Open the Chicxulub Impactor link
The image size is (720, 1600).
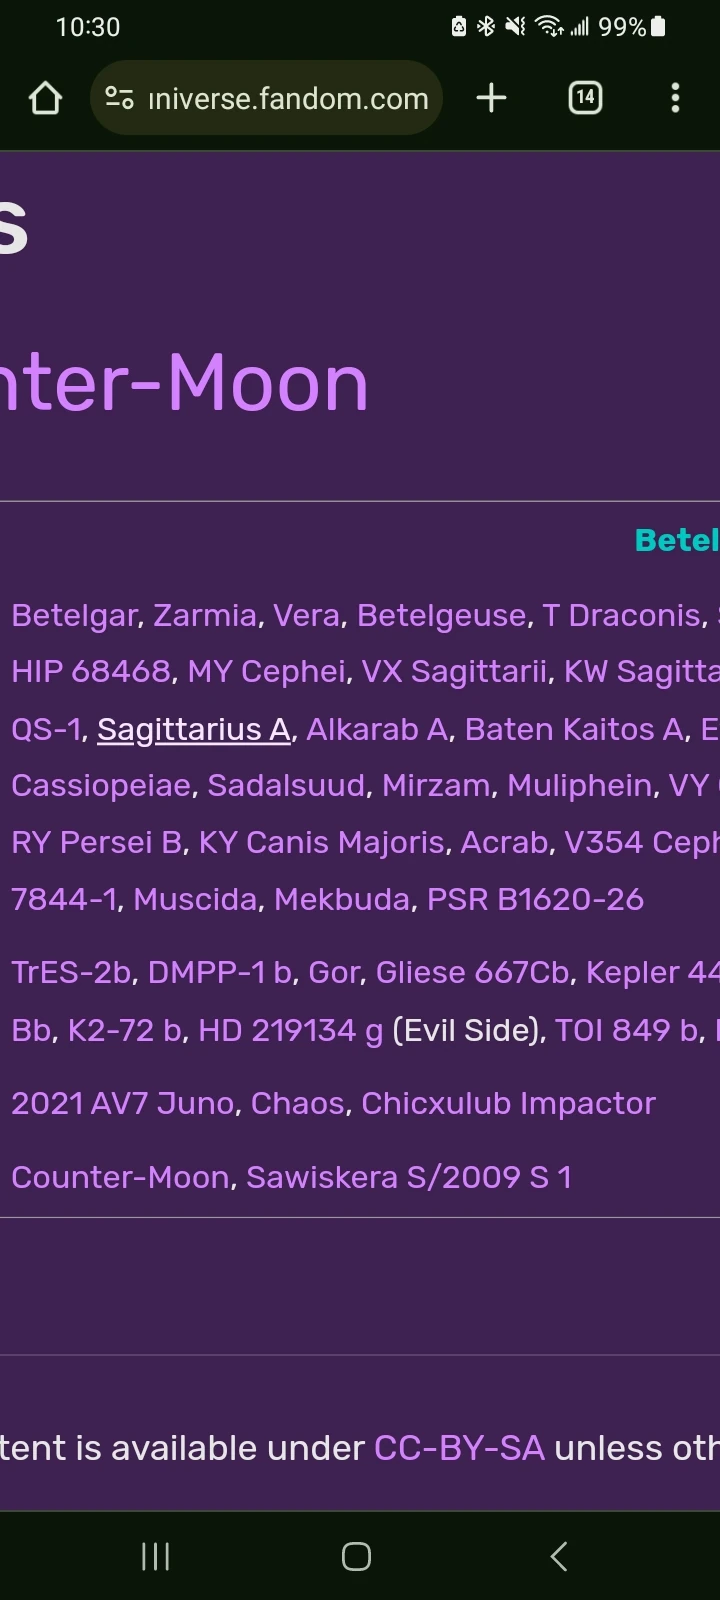pyautogui.click(x=508, y=1103)
